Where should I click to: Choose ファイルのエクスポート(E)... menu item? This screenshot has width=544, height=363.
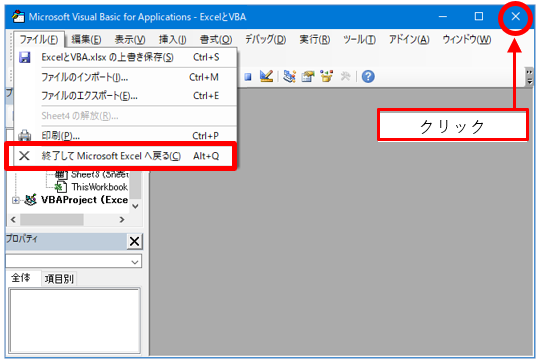[126, 96]
